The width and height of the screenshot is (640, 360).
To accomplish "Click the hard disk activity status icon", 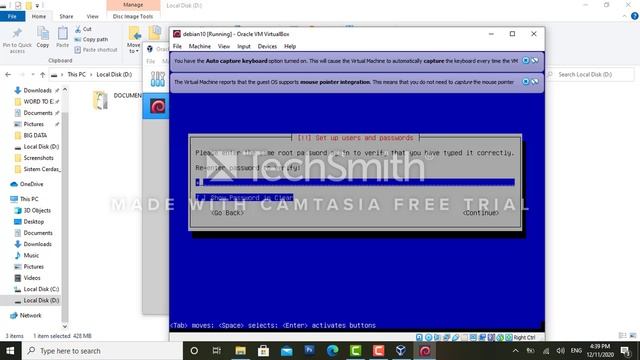I will pyautogui.click(x=419, y=338).
